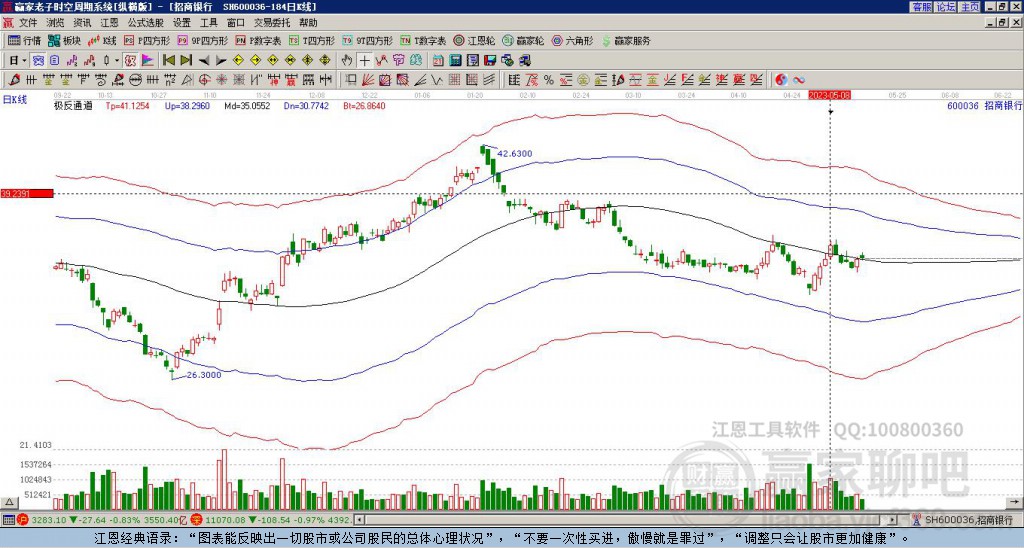Open the 工具 menu

(x=208, y=23)
